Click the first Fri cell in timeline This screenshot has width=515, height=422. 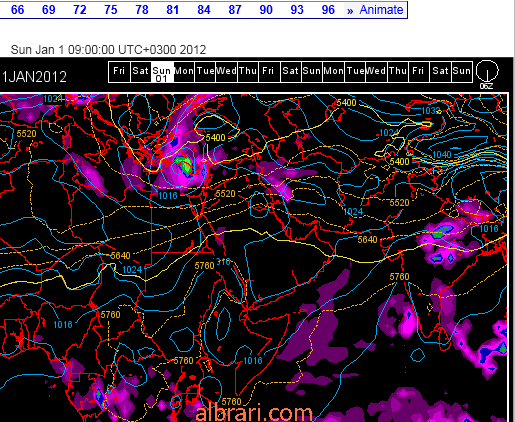click(119, 72)
